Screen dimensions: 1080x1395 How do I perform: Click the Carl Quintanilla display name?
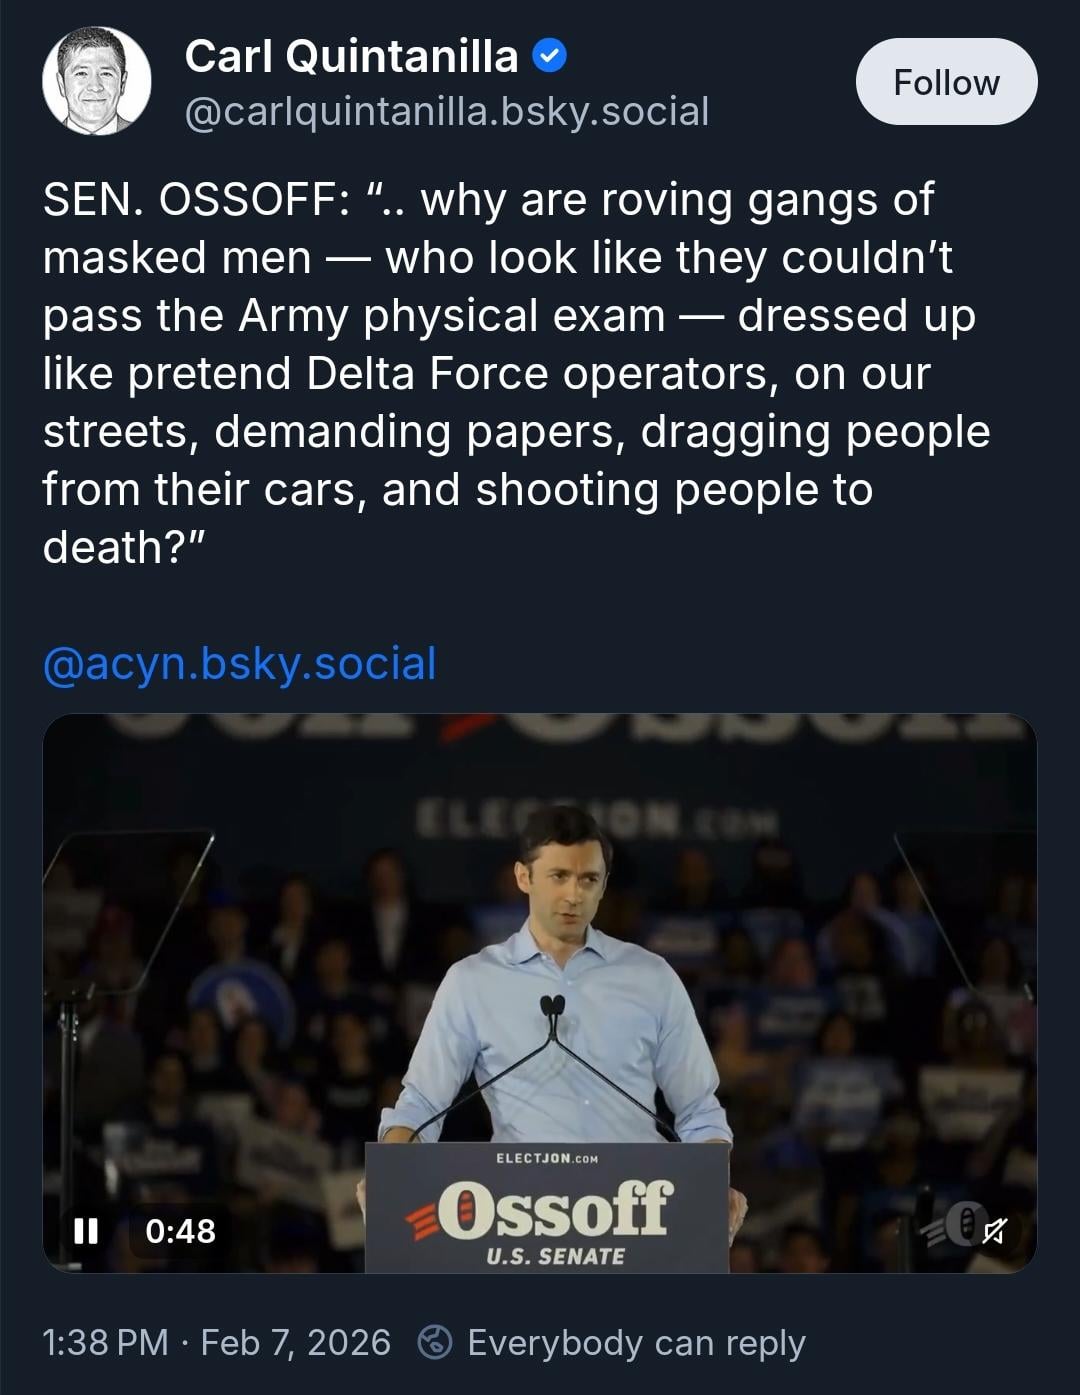click(351, 56)
